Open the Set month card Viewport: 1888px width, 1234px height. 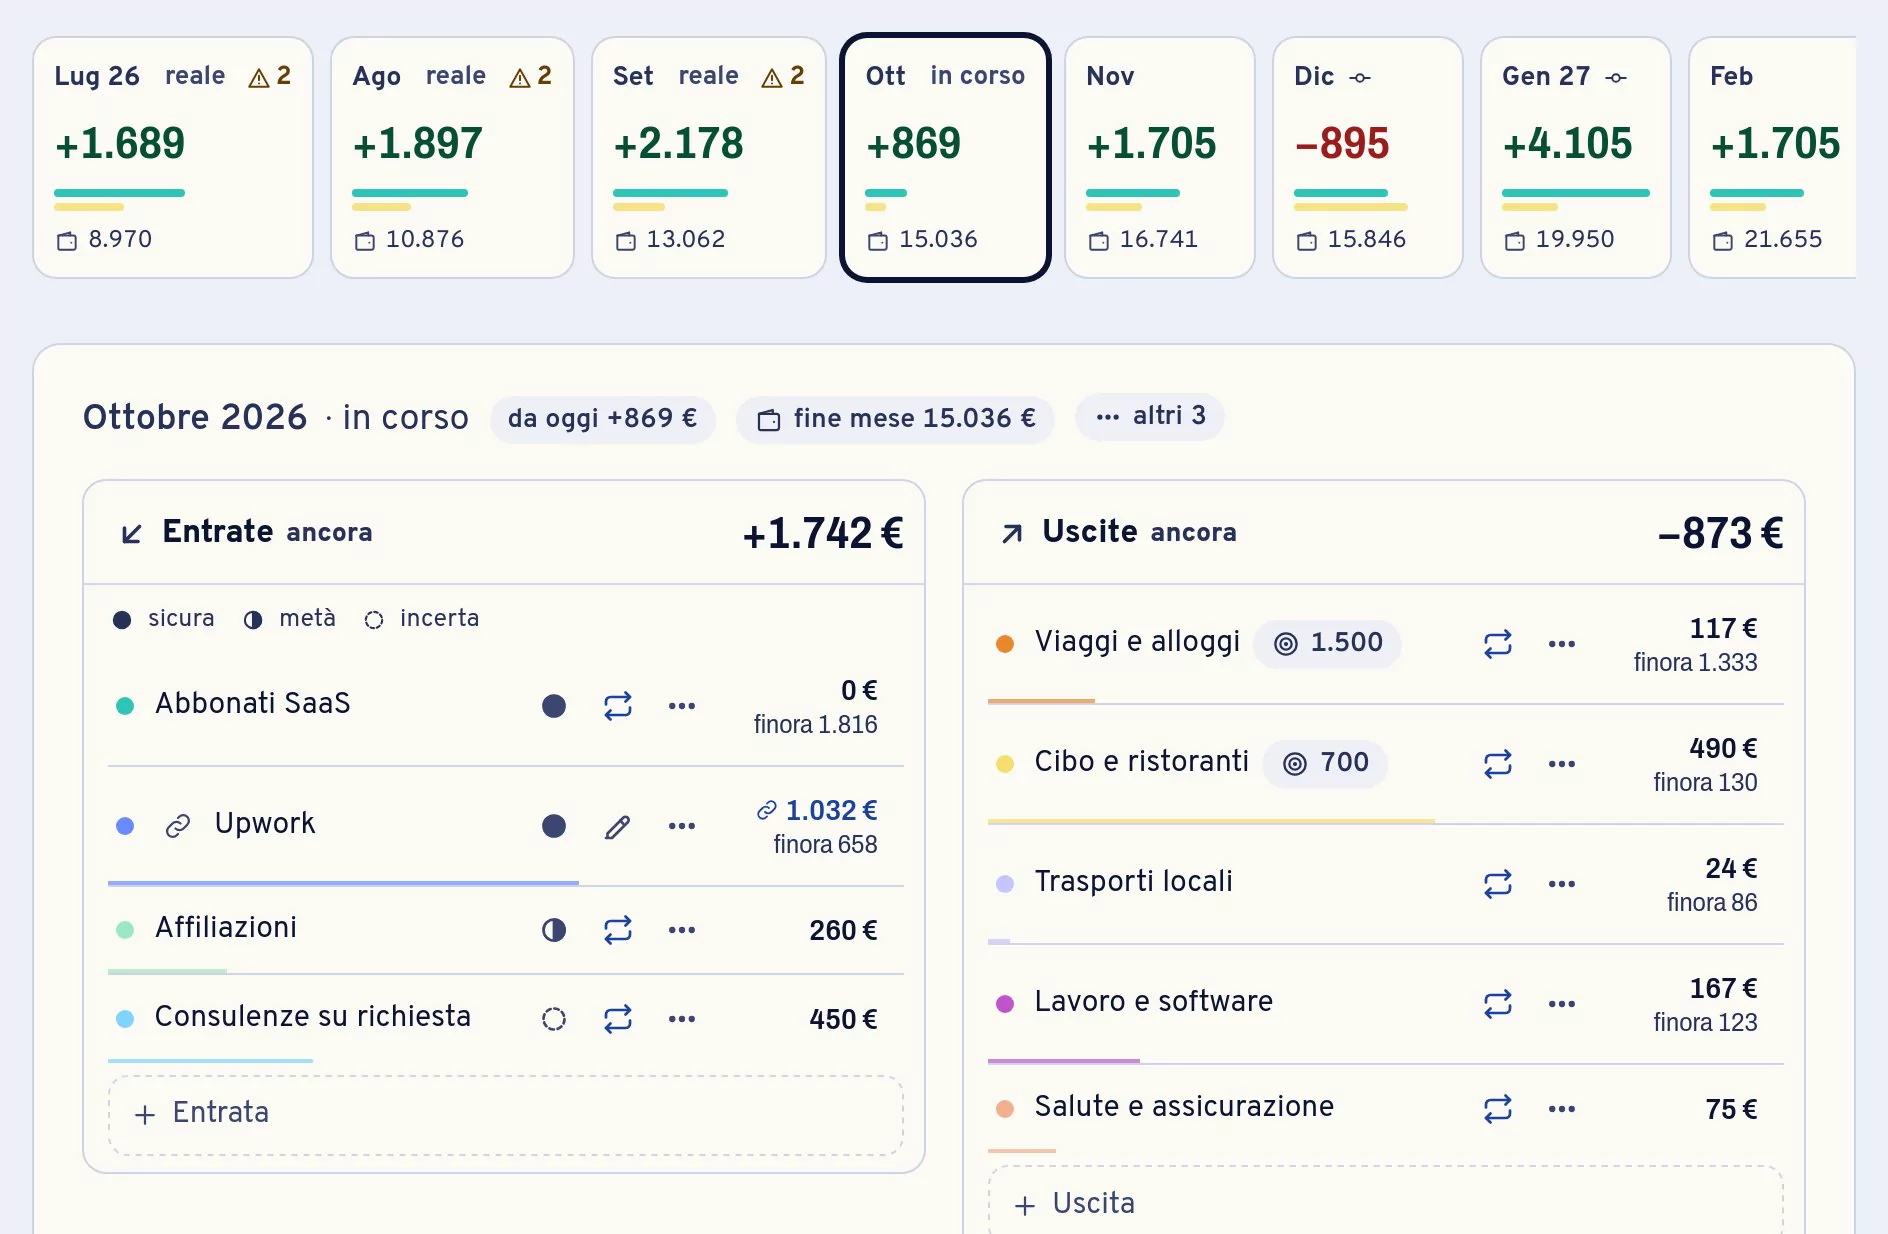pyautogui.click(x=708, y=157)
